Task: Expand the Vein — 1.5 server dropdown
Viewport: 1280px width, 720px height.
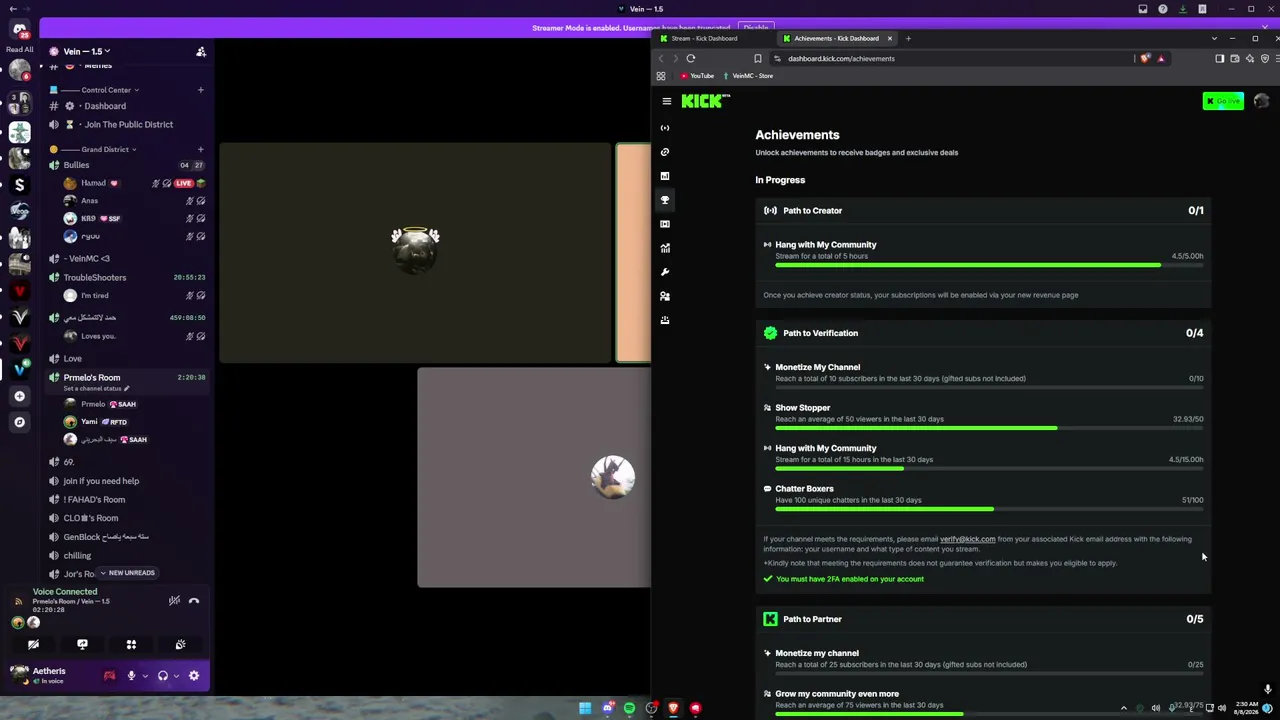Action: coord(87,51)
